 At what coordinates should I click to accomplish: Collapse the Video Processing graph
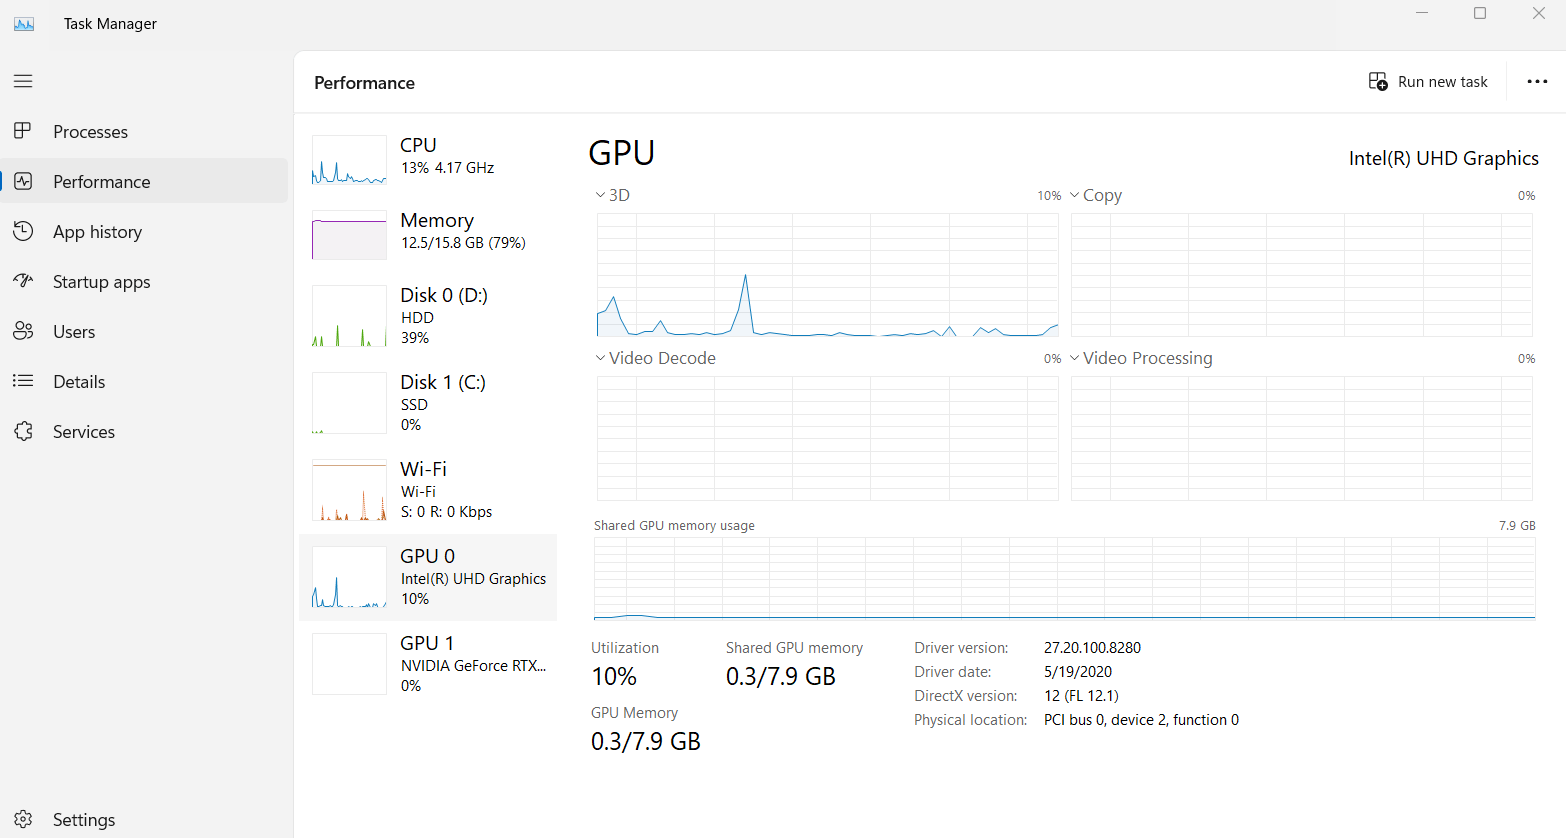click(1075, 357)
